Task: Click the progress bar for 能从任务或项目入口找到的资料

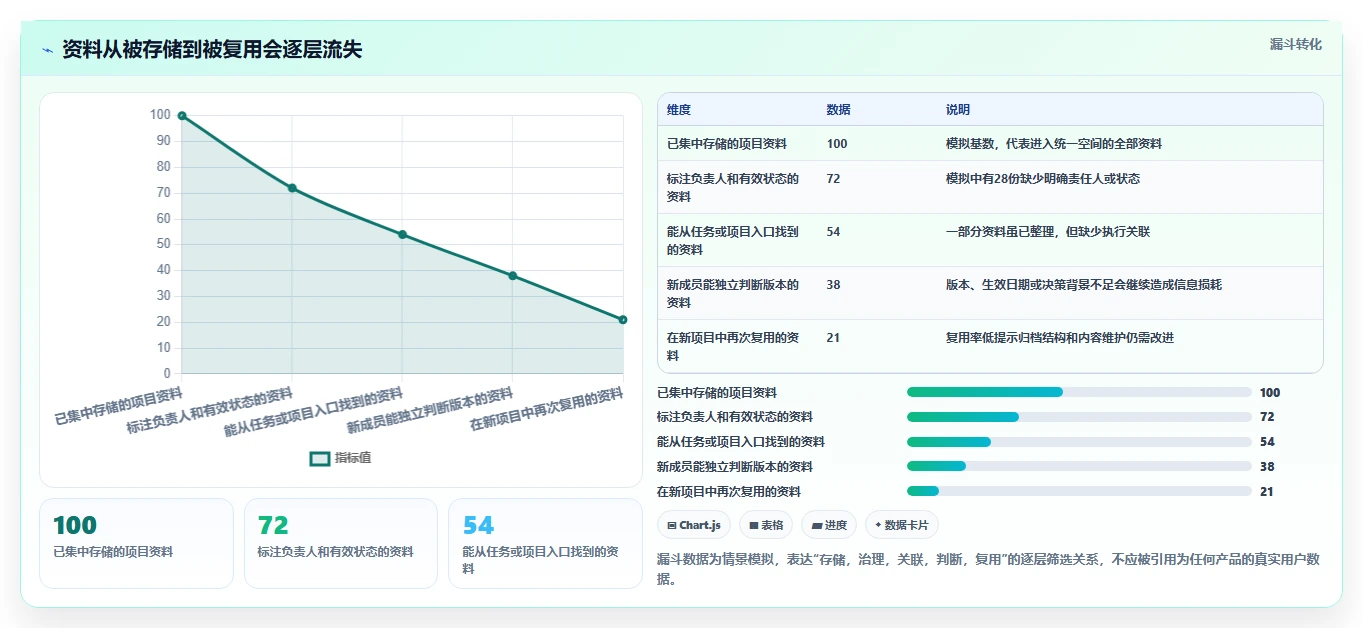Action: coord(1079,442)
